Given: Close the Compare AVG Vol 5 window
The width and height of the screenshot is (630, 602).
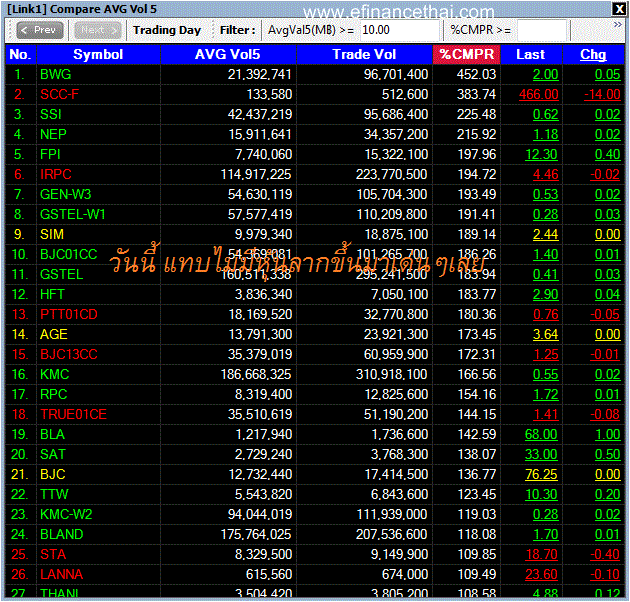Looking at the screenshot, I should [x=618, y=9].
